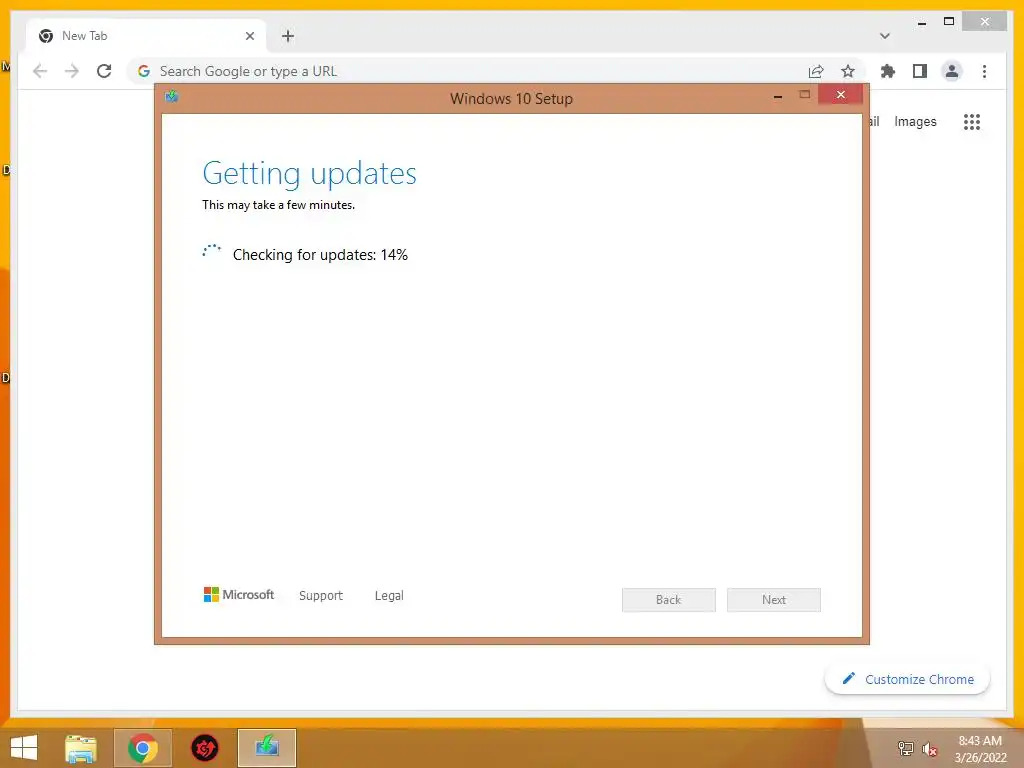Screen dimensions: 1024x768
Task: Open Images link on Google page
Action: click(915, 121)
